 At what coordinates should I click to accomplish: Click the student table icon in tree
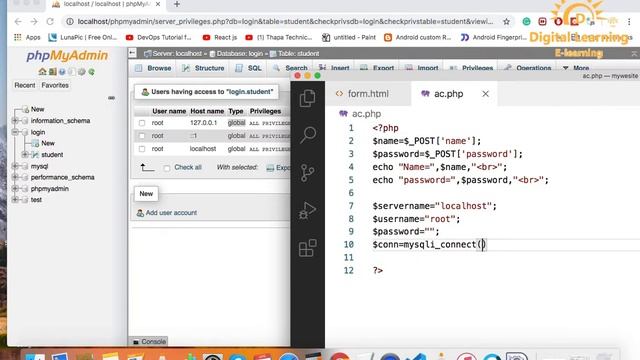(x=35, y=155)
